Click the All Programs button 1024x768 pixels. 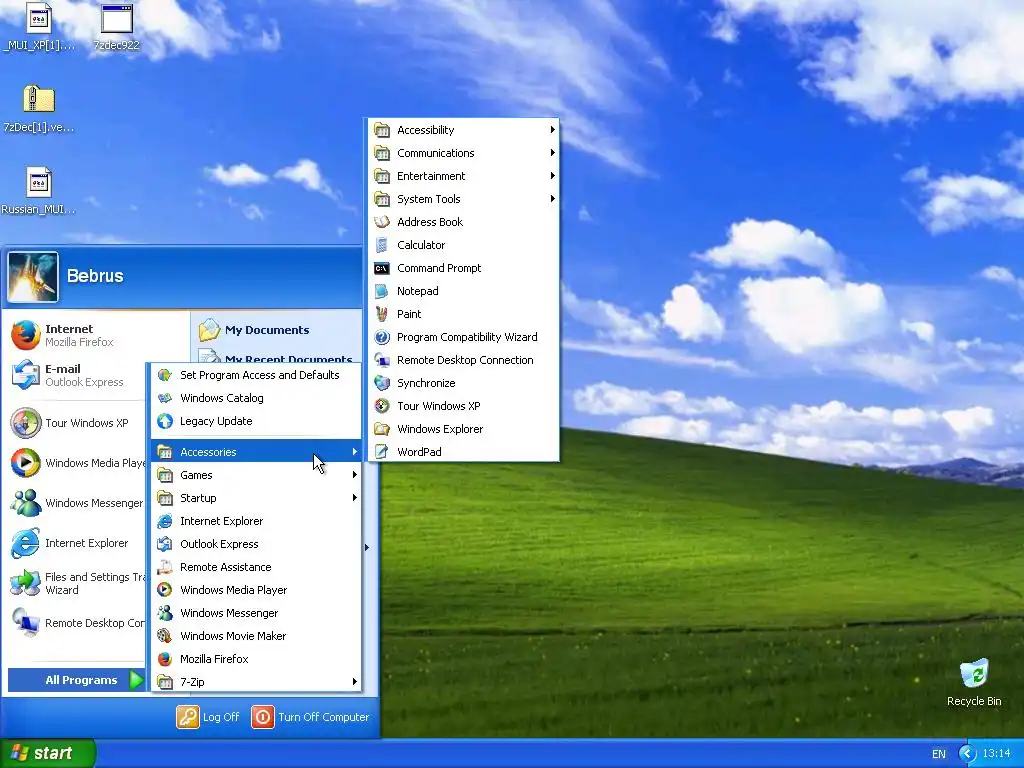76,680
